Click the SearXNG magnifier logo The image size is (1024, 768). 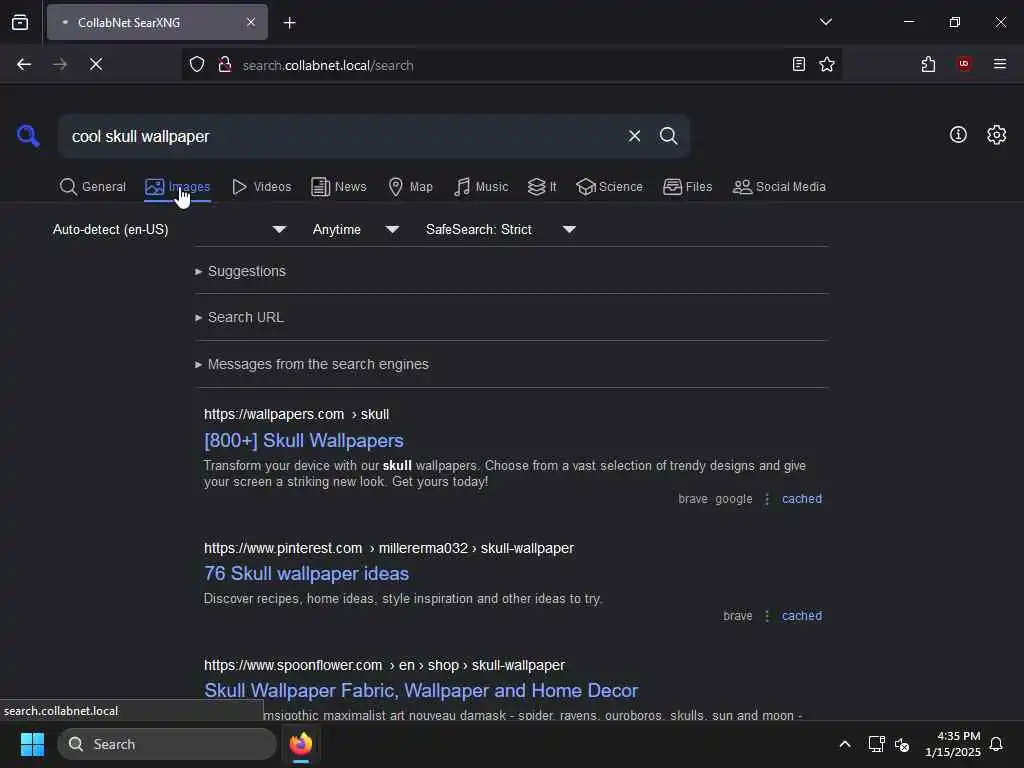(x=28, y=136)
